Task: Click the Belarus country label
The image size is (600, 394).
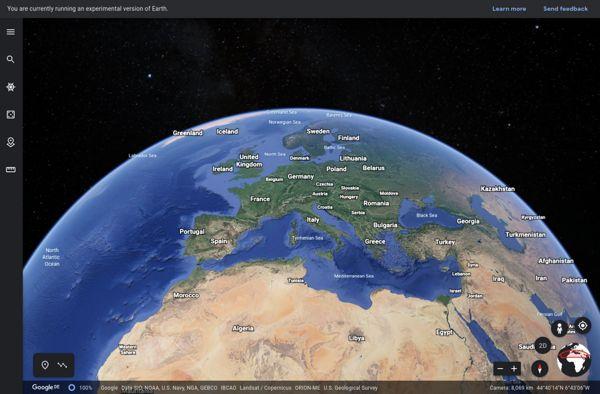Action: [373, 168]
